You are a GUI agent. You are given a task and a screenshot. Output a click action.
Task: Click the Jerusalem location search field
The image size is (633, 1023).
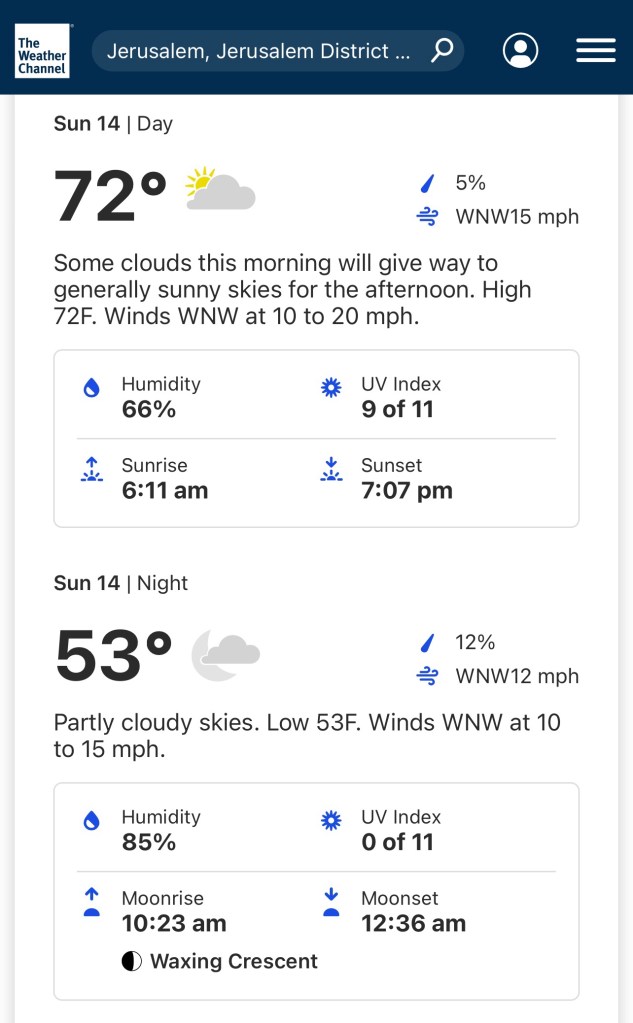coord(260,51)
